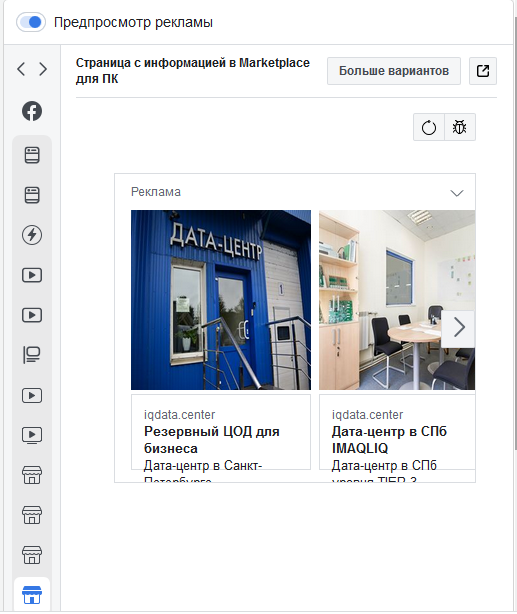
Task: Toggle the Предпросмотр рекламы switch
Action: click(x=31, y=22)
